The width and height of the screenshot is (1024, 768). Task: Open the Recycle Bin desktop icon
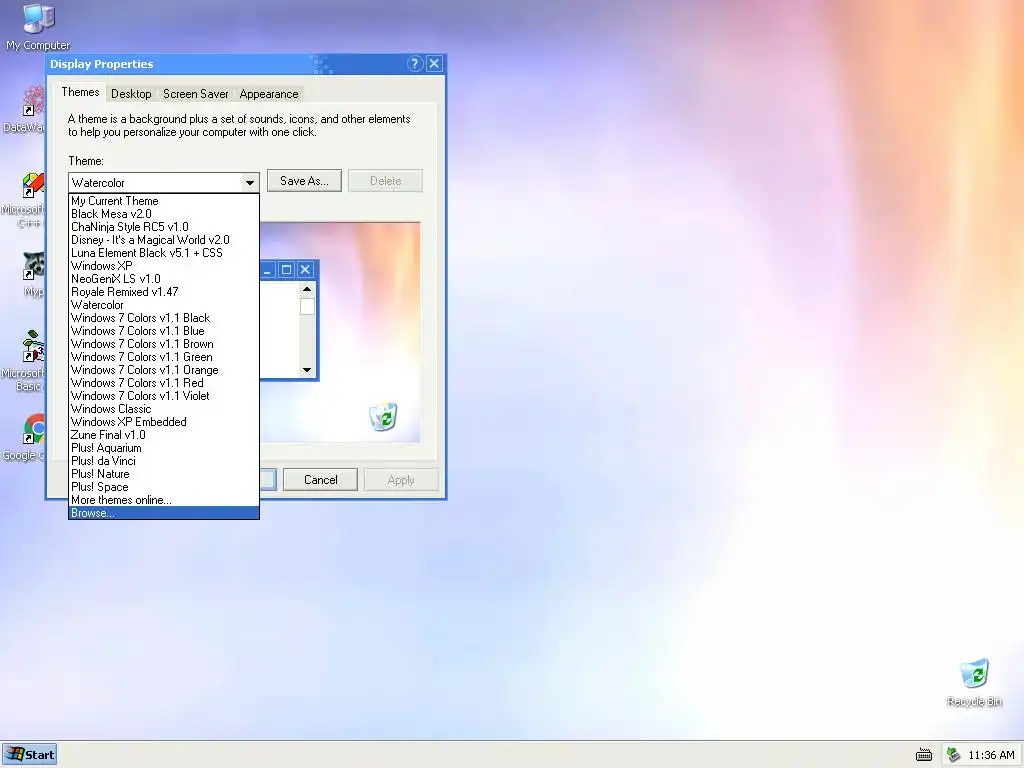[x=974, y=682]
